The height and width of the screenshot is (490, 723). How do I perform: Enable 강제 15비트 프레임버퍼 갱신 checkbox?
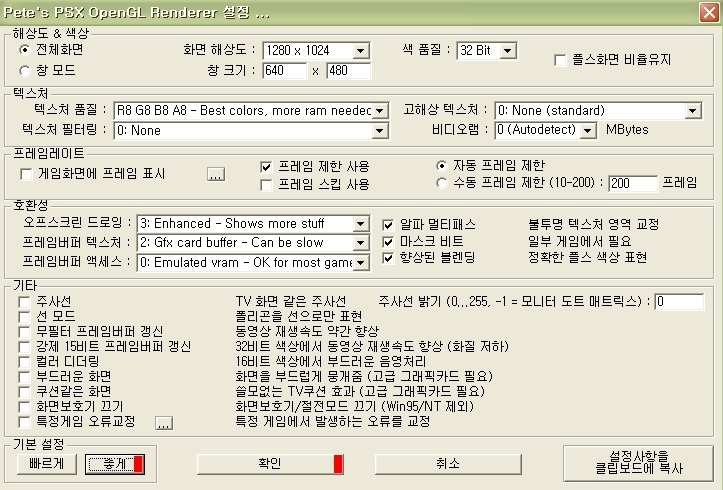click(x=24, y=347)
